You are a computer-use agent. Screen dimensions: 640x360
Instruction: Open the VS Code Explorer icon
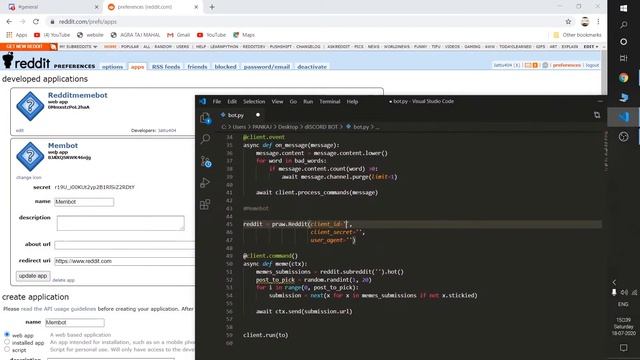click(205, 118)
